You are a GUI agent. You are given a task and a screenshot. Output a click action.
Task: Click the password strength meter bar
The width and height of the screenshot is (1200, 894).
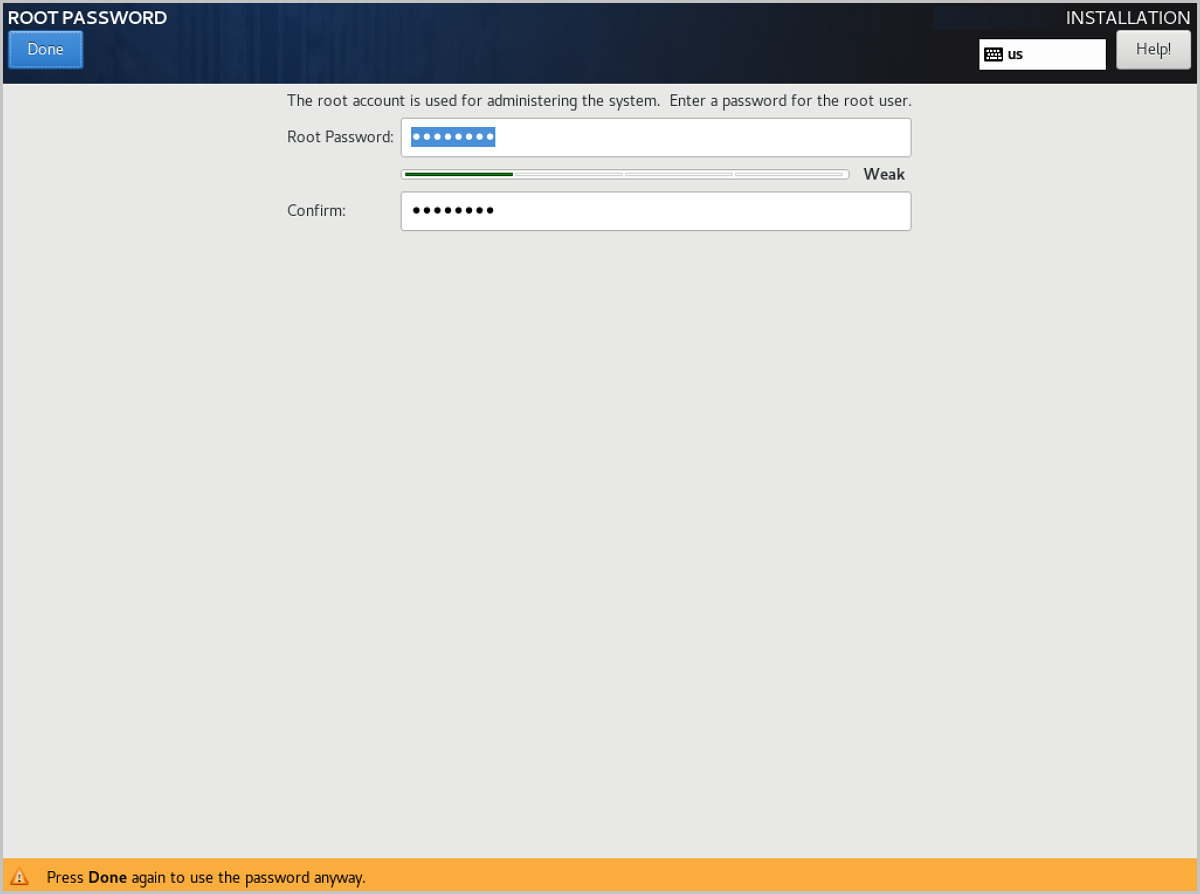[624, 173]
